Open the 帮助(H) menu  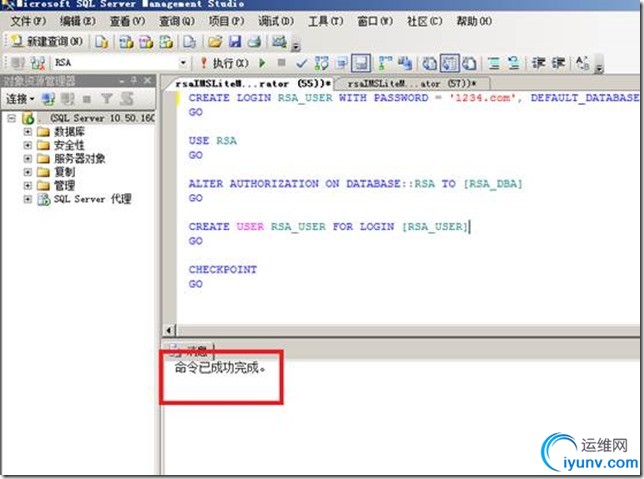pyautogui.click(x=474, y=21)
